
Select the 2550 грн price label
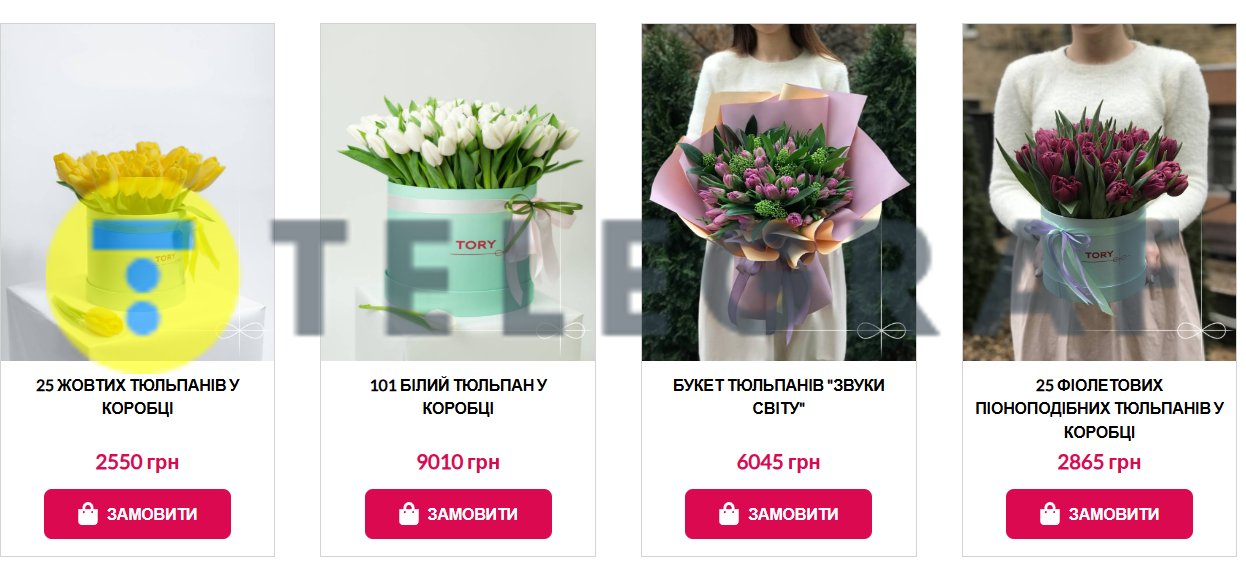pyautogui.click(x=137, y=462)
